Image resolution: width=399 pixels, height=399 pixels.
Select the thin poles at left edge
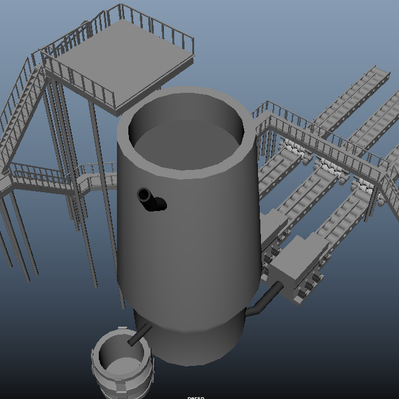(x=18, y=233)
